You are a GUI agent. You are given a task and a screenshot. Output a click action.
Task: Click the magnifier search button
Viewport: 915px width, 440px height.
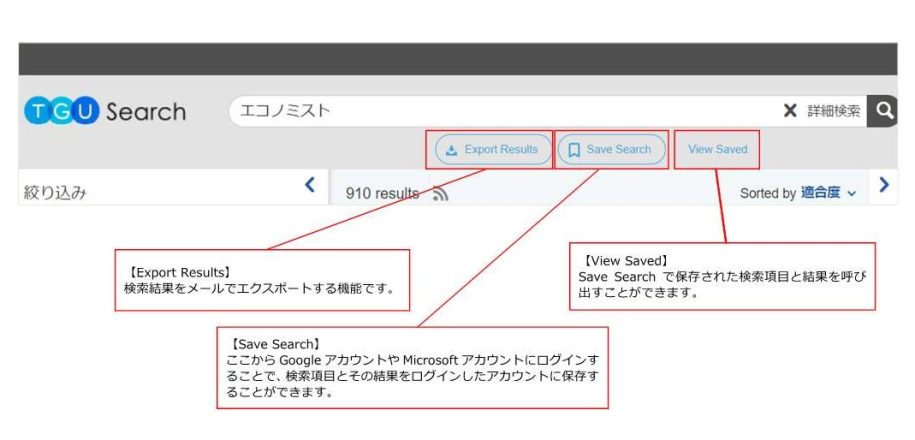click(883, 111)
